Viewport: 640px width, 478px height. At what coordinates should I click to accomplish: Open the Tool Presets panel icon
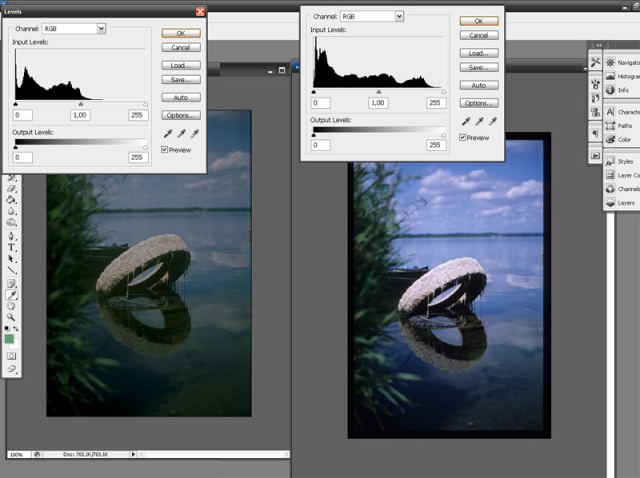coord(596,62)
